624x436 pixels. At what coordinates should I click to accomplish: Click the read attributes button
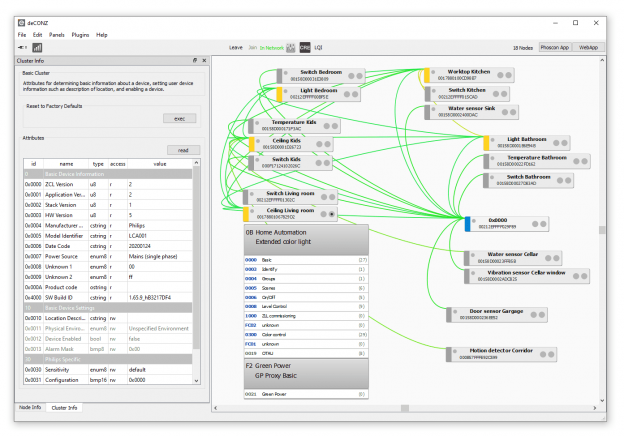(x=183, y=150)
